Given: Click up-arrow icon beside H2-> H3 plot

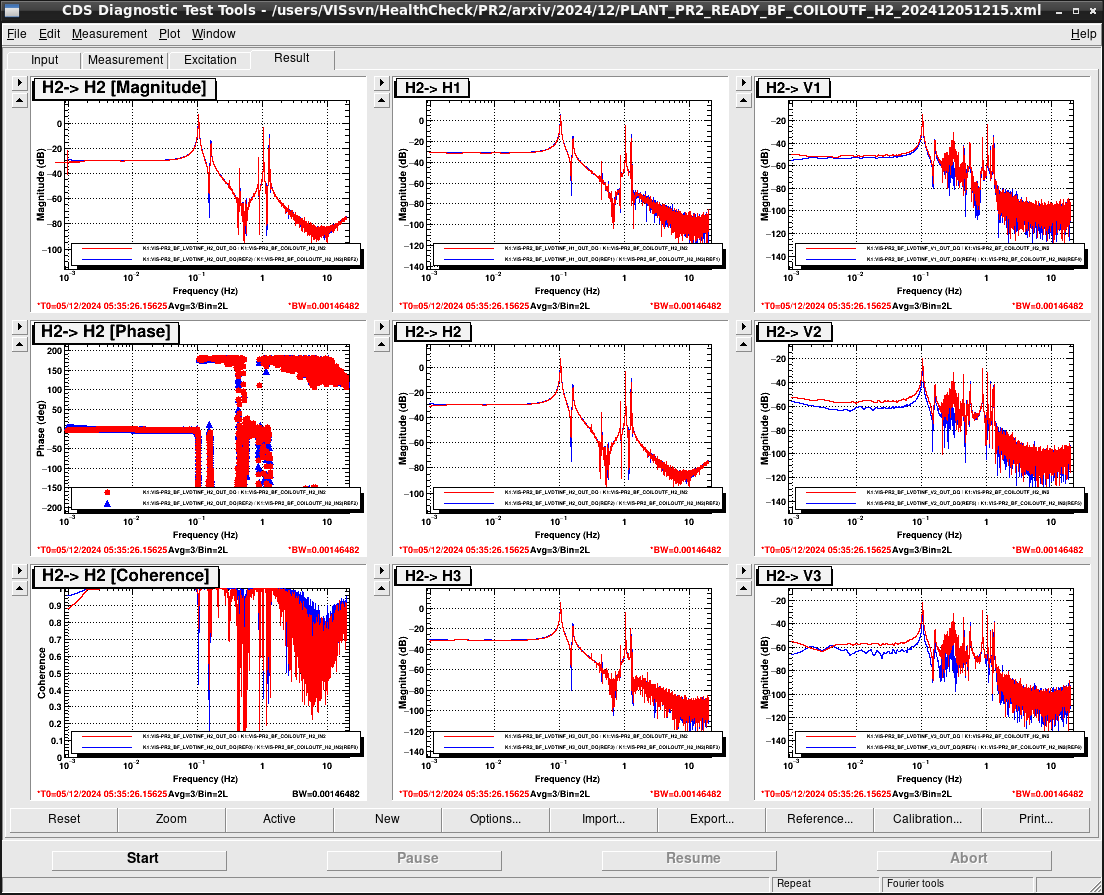Looking at the screenshot, I should (x=382, y=589).
